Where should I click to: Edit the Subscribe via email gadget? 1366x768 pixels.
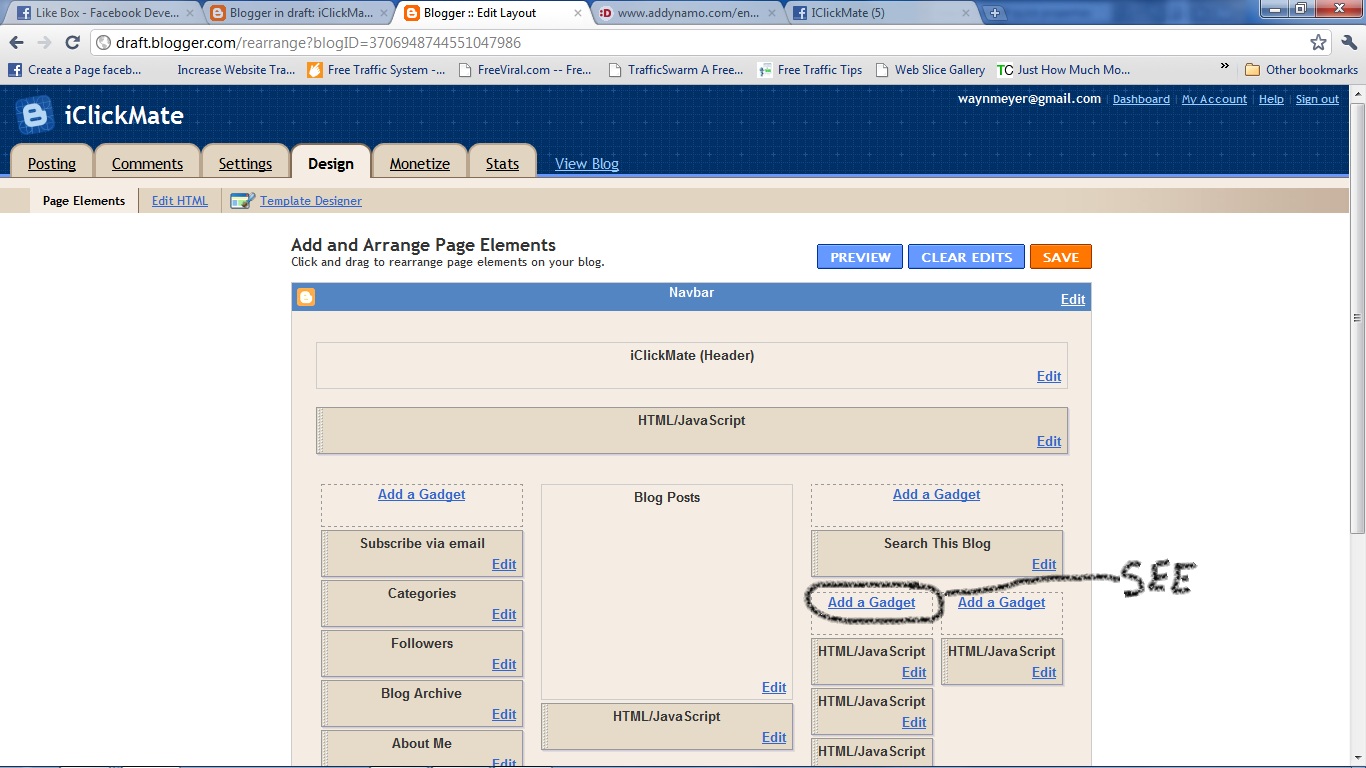[x=504, y=565]
